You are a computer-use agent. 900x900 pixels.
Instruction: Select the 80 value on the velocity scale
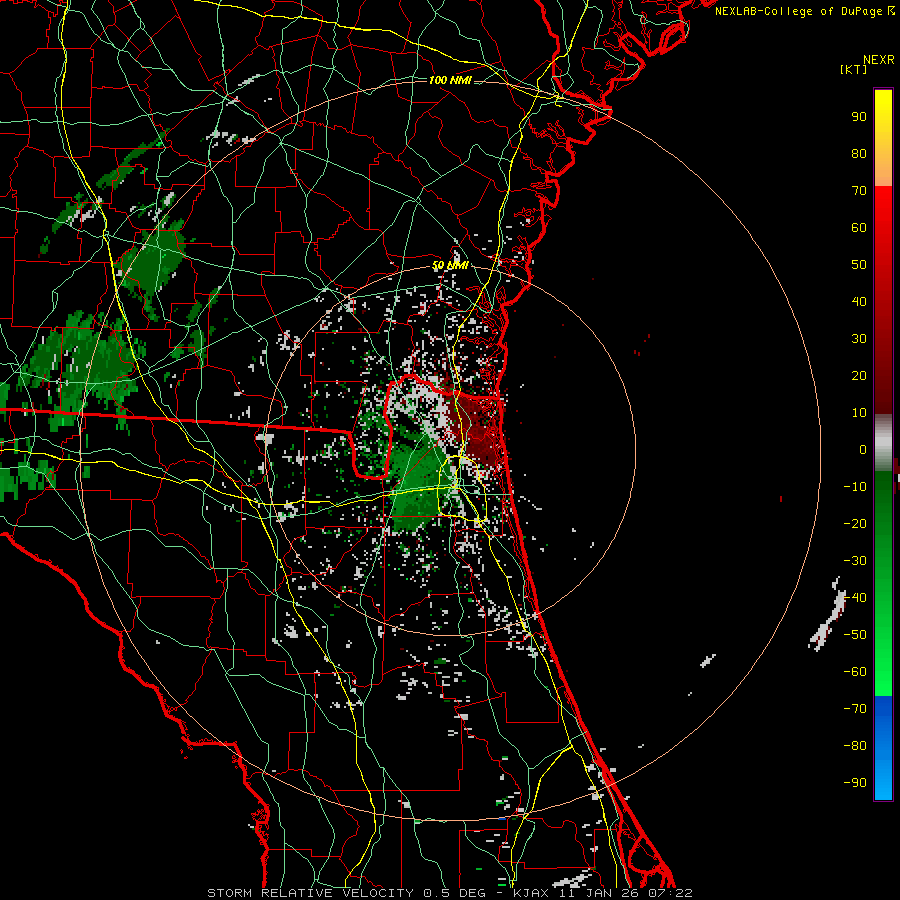click(x=859, y=154)
